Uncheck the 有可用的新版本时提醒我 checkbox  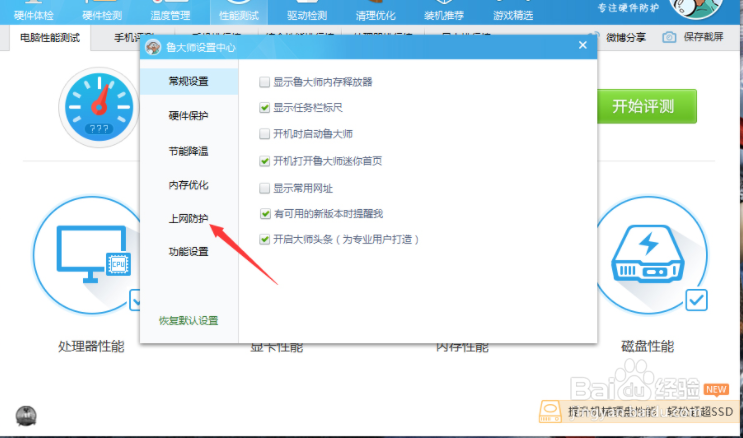coord(264,214)
